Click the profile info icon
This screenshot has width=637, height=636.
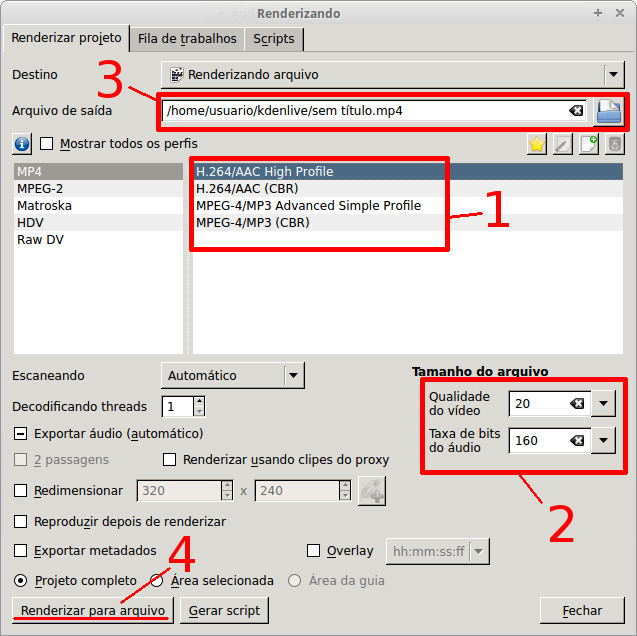tap(23, 144)
